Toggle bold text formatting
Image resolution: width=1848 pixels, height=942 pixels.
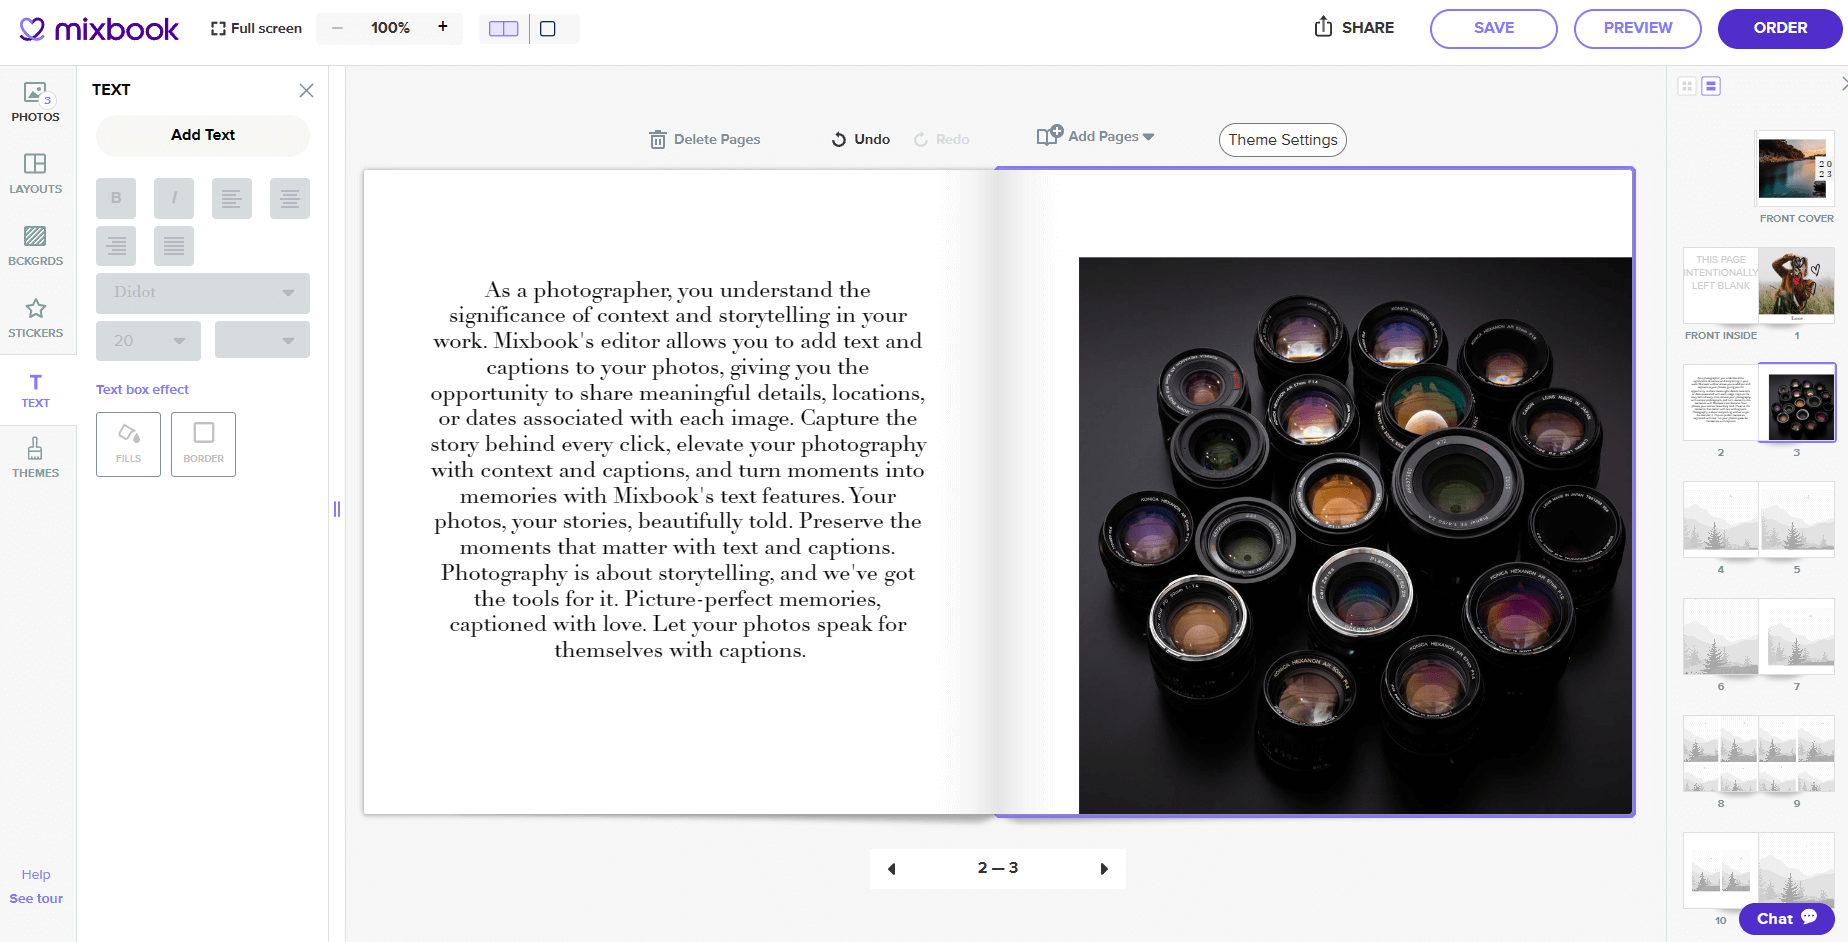115,198
